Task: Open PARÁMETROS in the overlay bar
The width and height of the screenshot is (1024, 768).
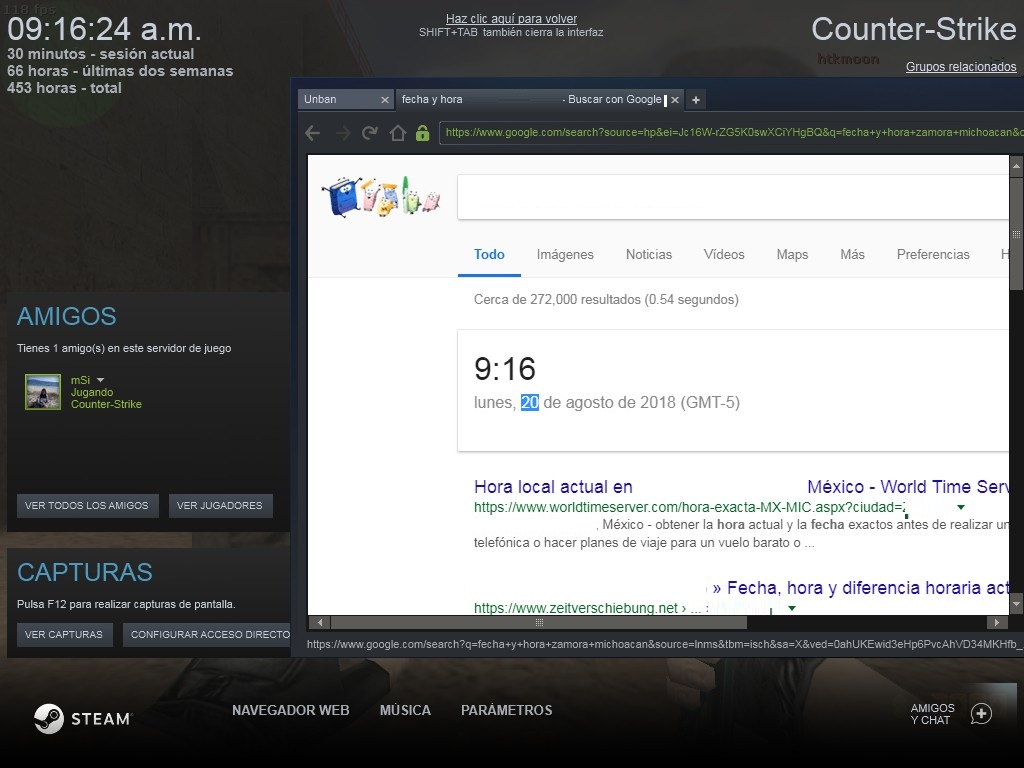Action: coord(507,711)
